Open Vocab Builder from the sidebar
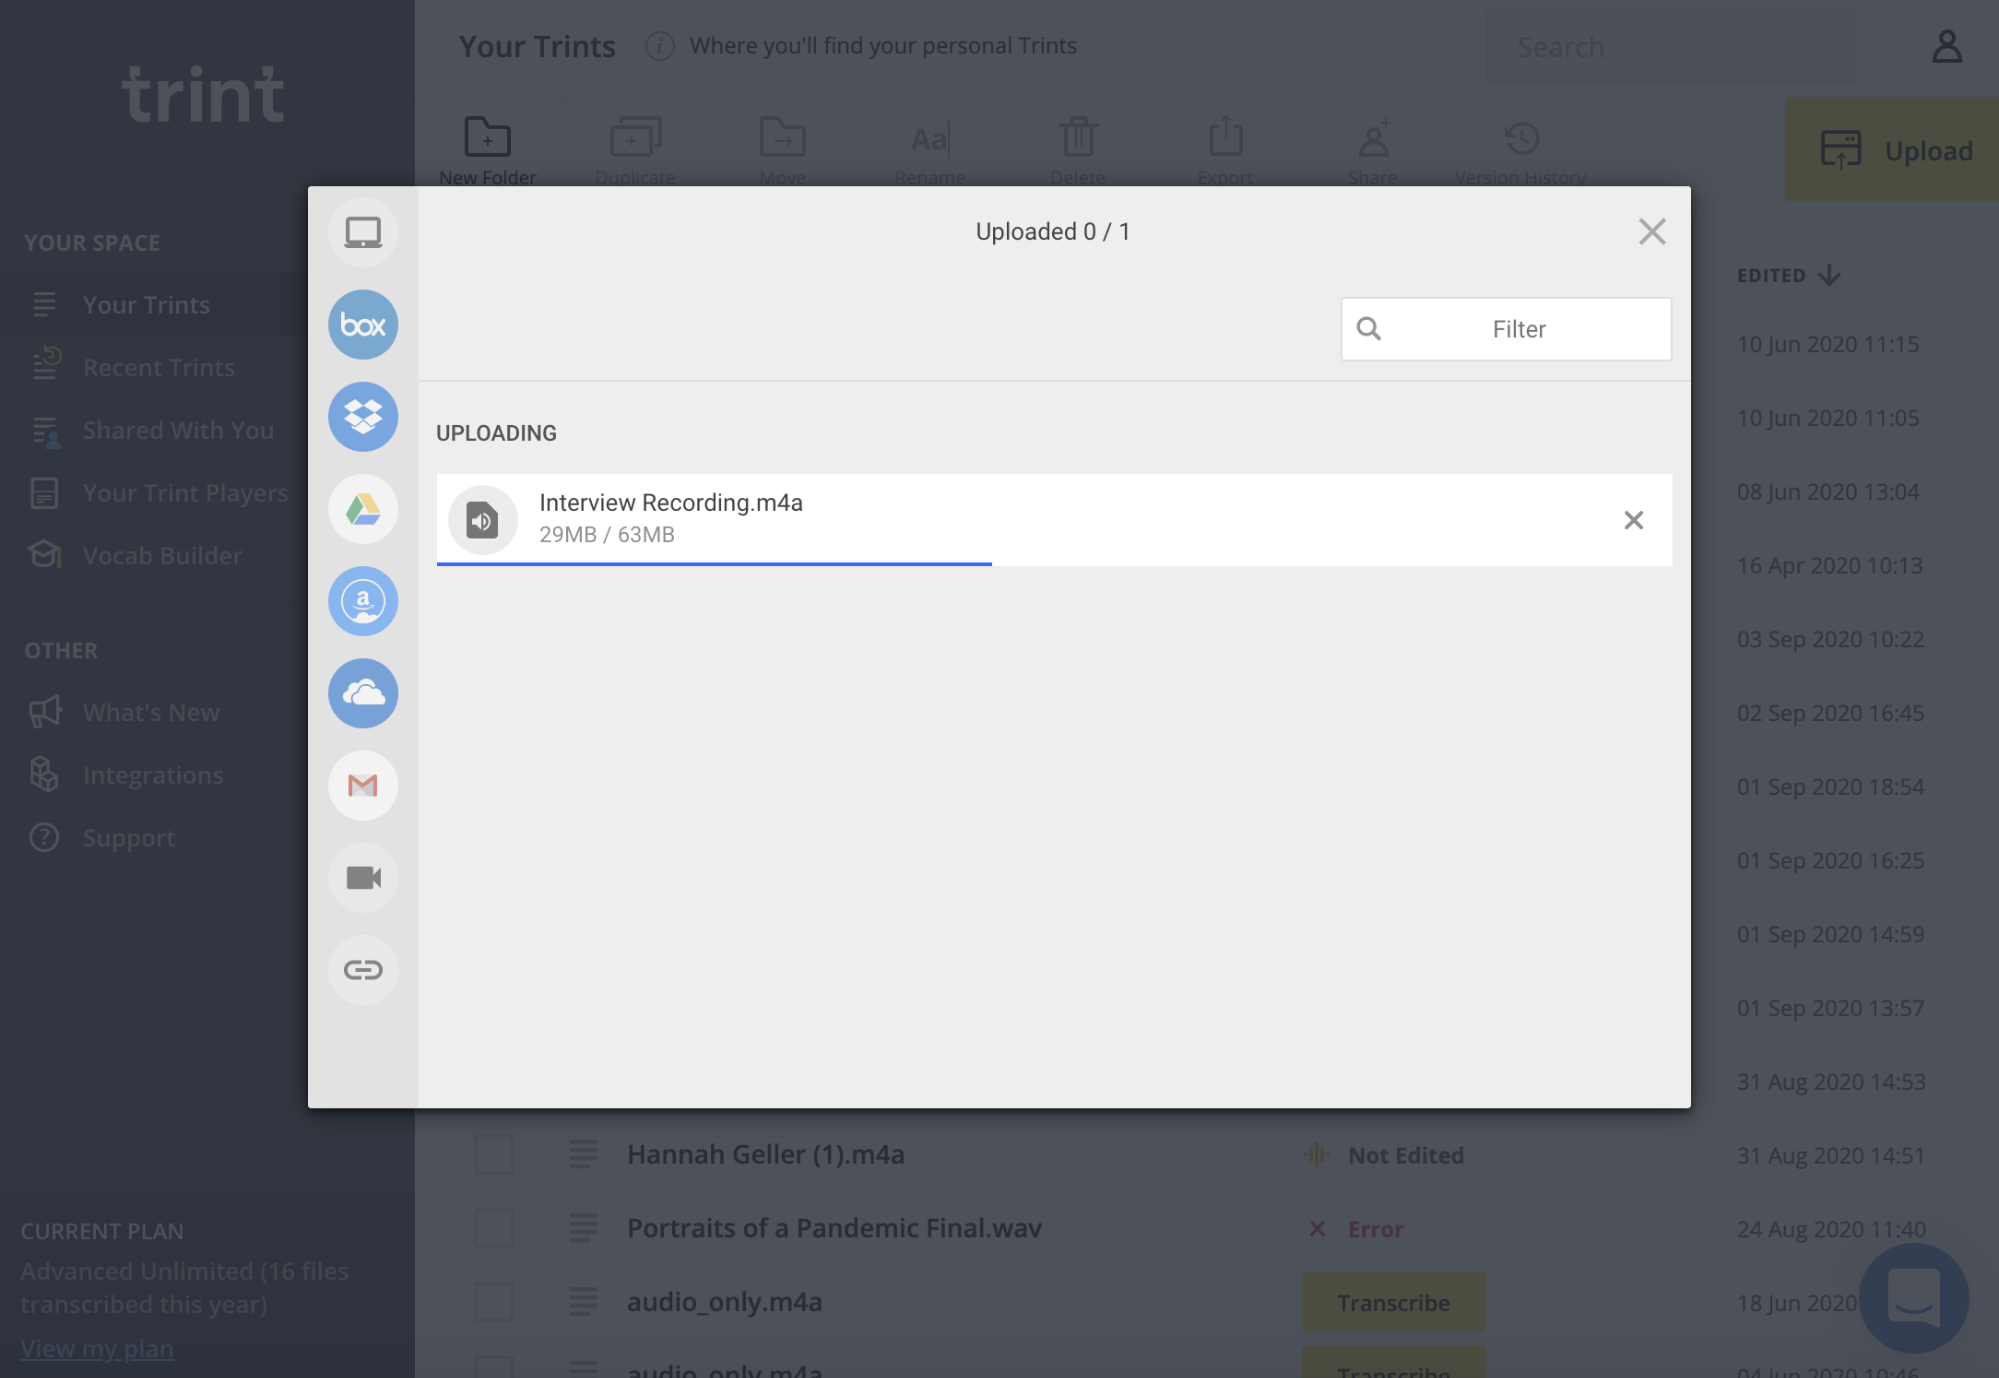Viewport: 1999px width, 1378px height. [162, 556]
